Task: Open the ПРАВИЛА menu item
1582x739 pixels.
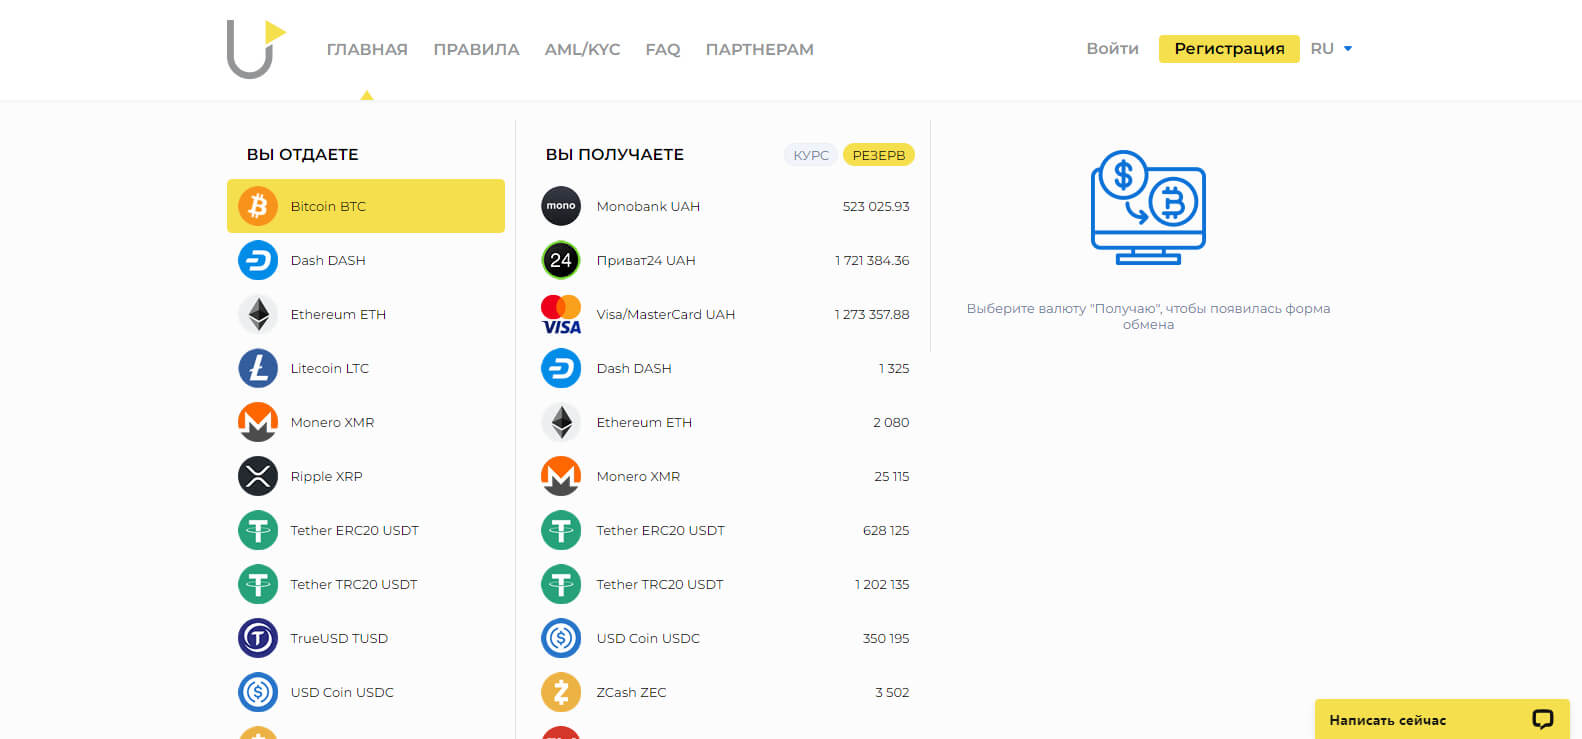Action: coord(476,49)
